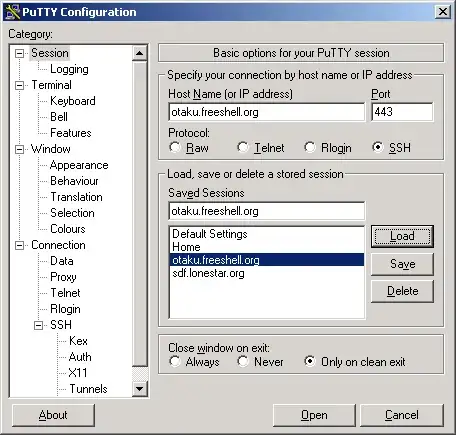Click the Save session button
This screenshot has width=456, height=435.
(x=402, y=264)
